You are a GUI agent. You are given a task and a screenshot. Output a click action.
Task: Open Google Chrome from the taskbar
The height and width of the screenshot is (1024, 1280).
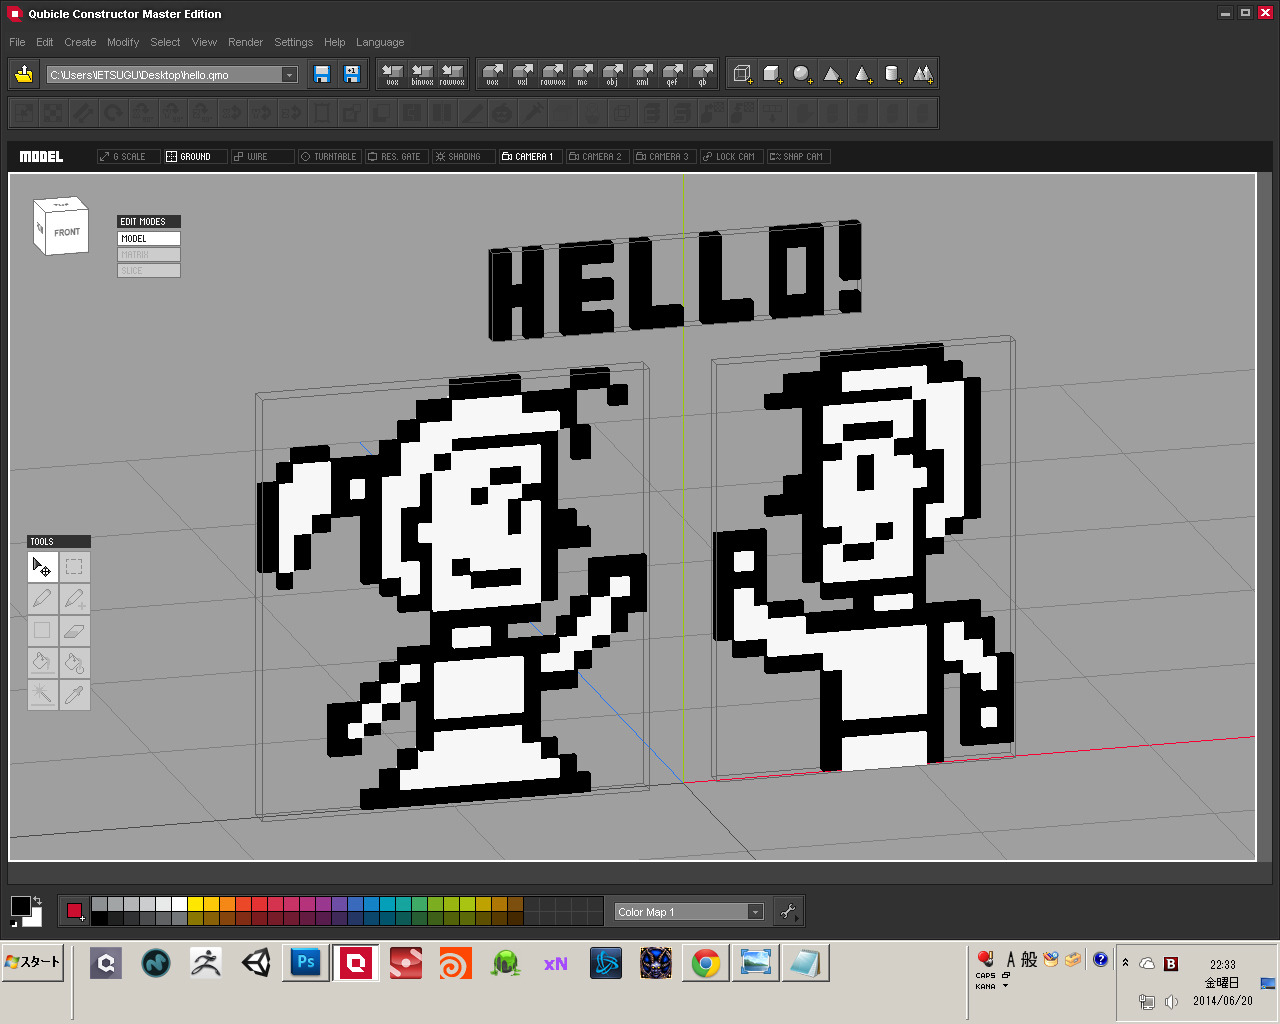coord(706,963)
